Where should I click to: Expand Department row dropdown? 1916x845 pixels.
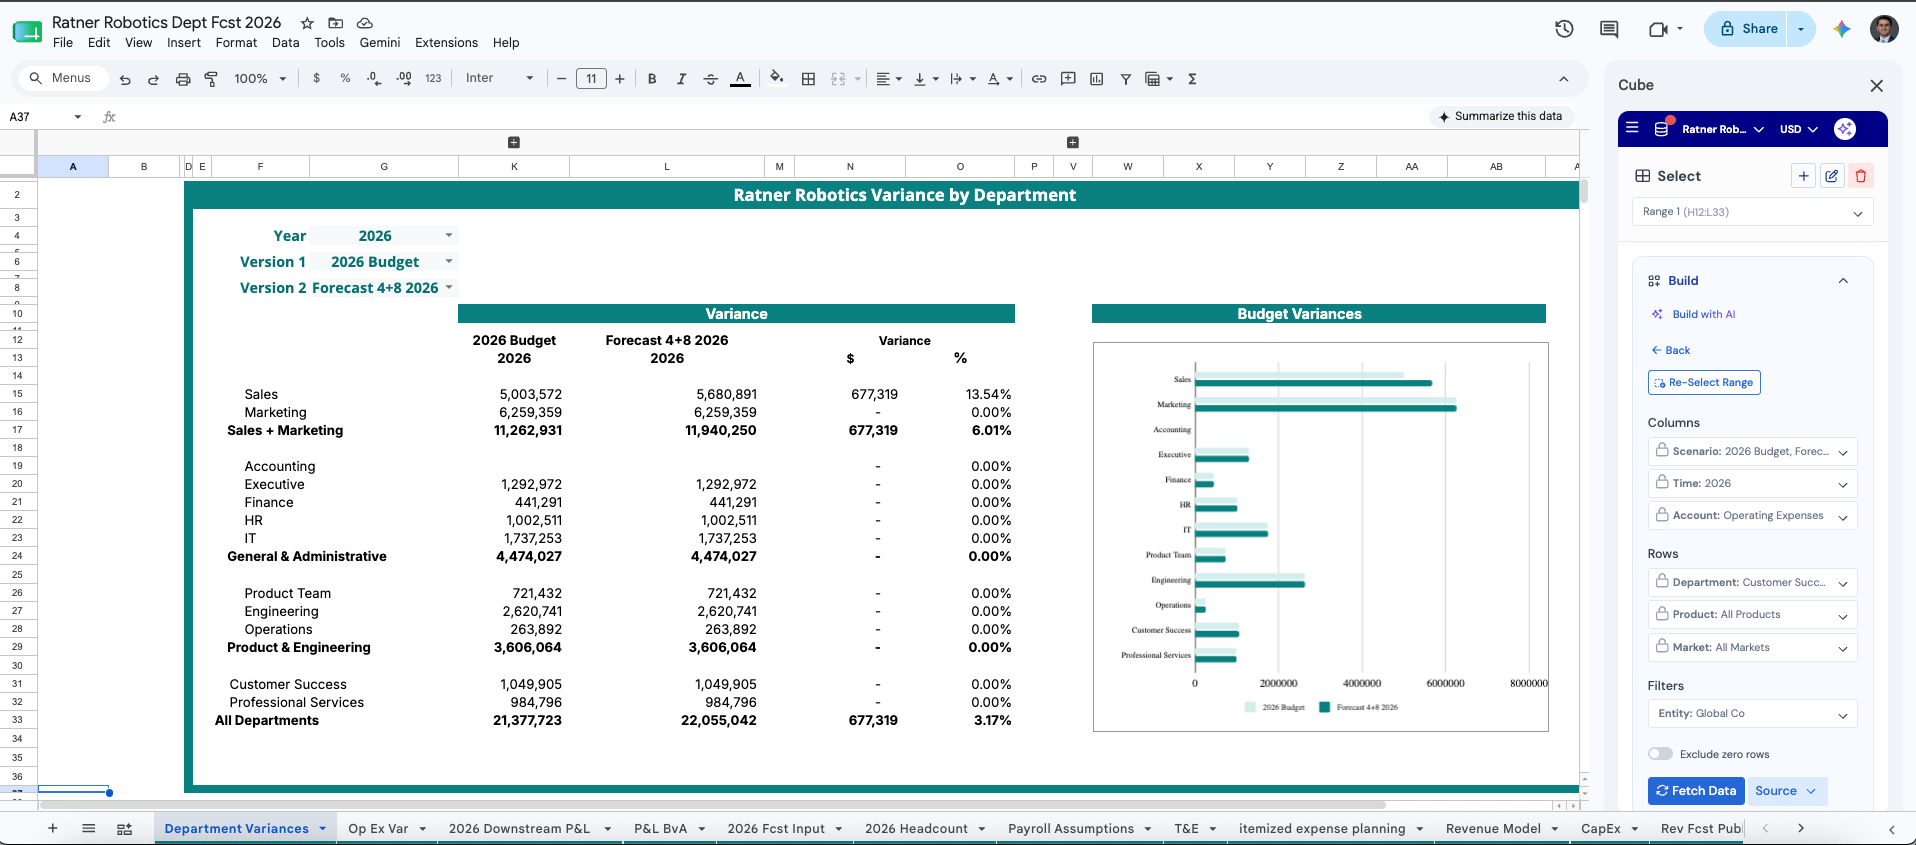1752,582
